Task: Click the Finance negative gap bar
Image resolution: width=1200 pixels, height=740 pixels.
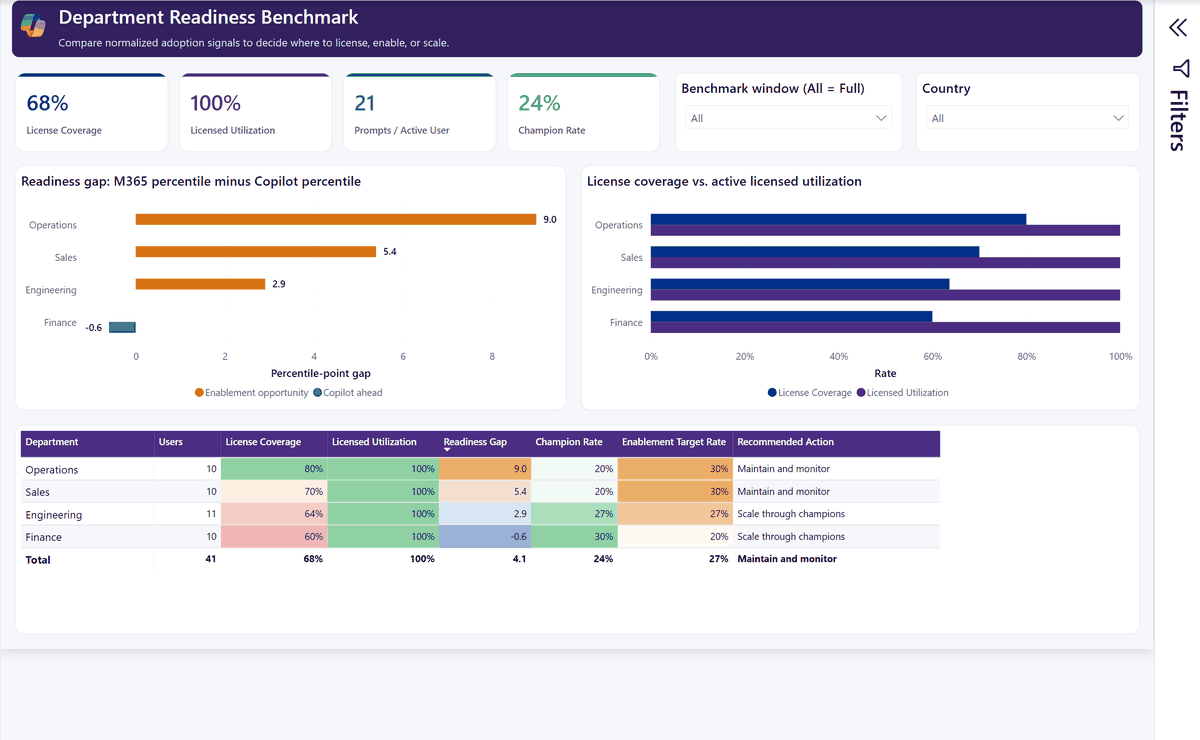Action: [122, 327]
